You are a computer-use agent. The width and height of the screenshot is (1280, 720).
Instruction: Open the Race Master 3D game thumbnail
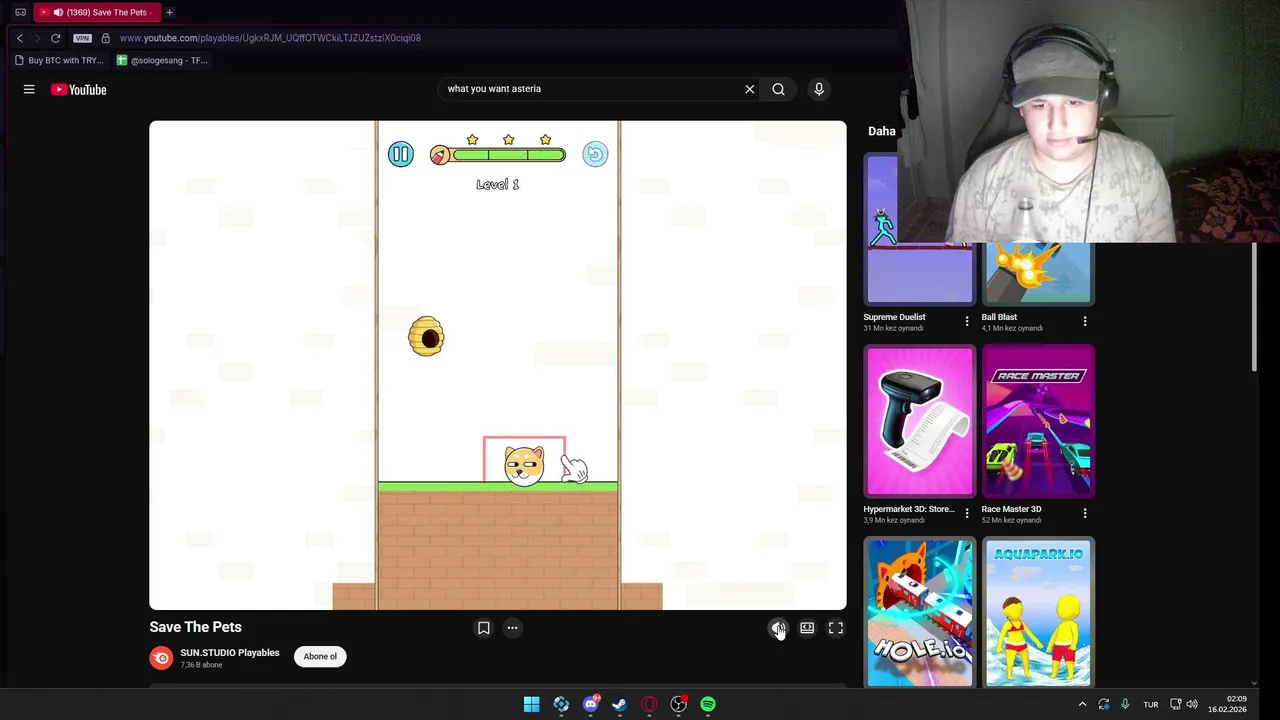pyautogui.click(x=1038, y=421)
